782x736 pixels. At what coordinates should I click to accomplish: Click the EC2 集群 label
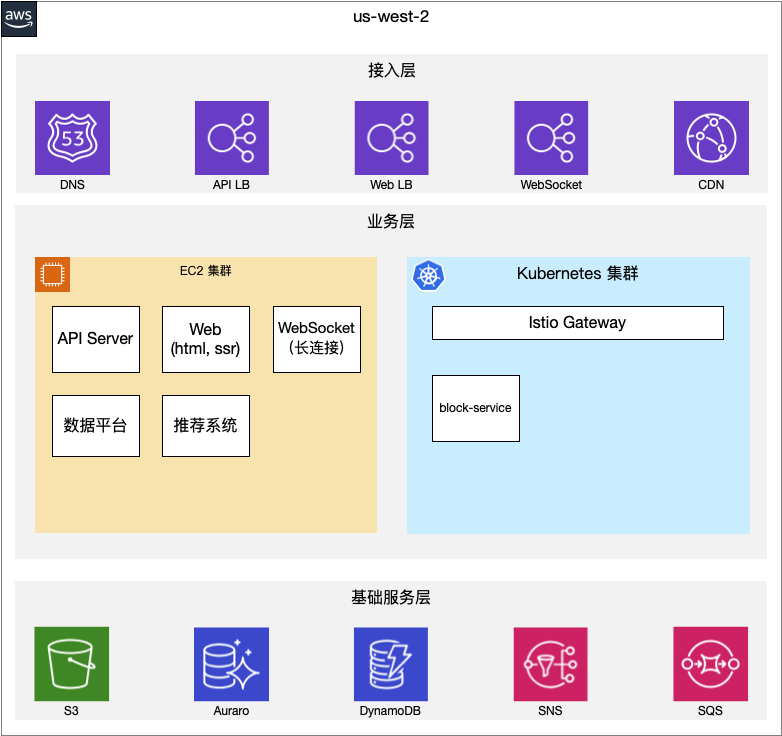(x=205, y=271)
